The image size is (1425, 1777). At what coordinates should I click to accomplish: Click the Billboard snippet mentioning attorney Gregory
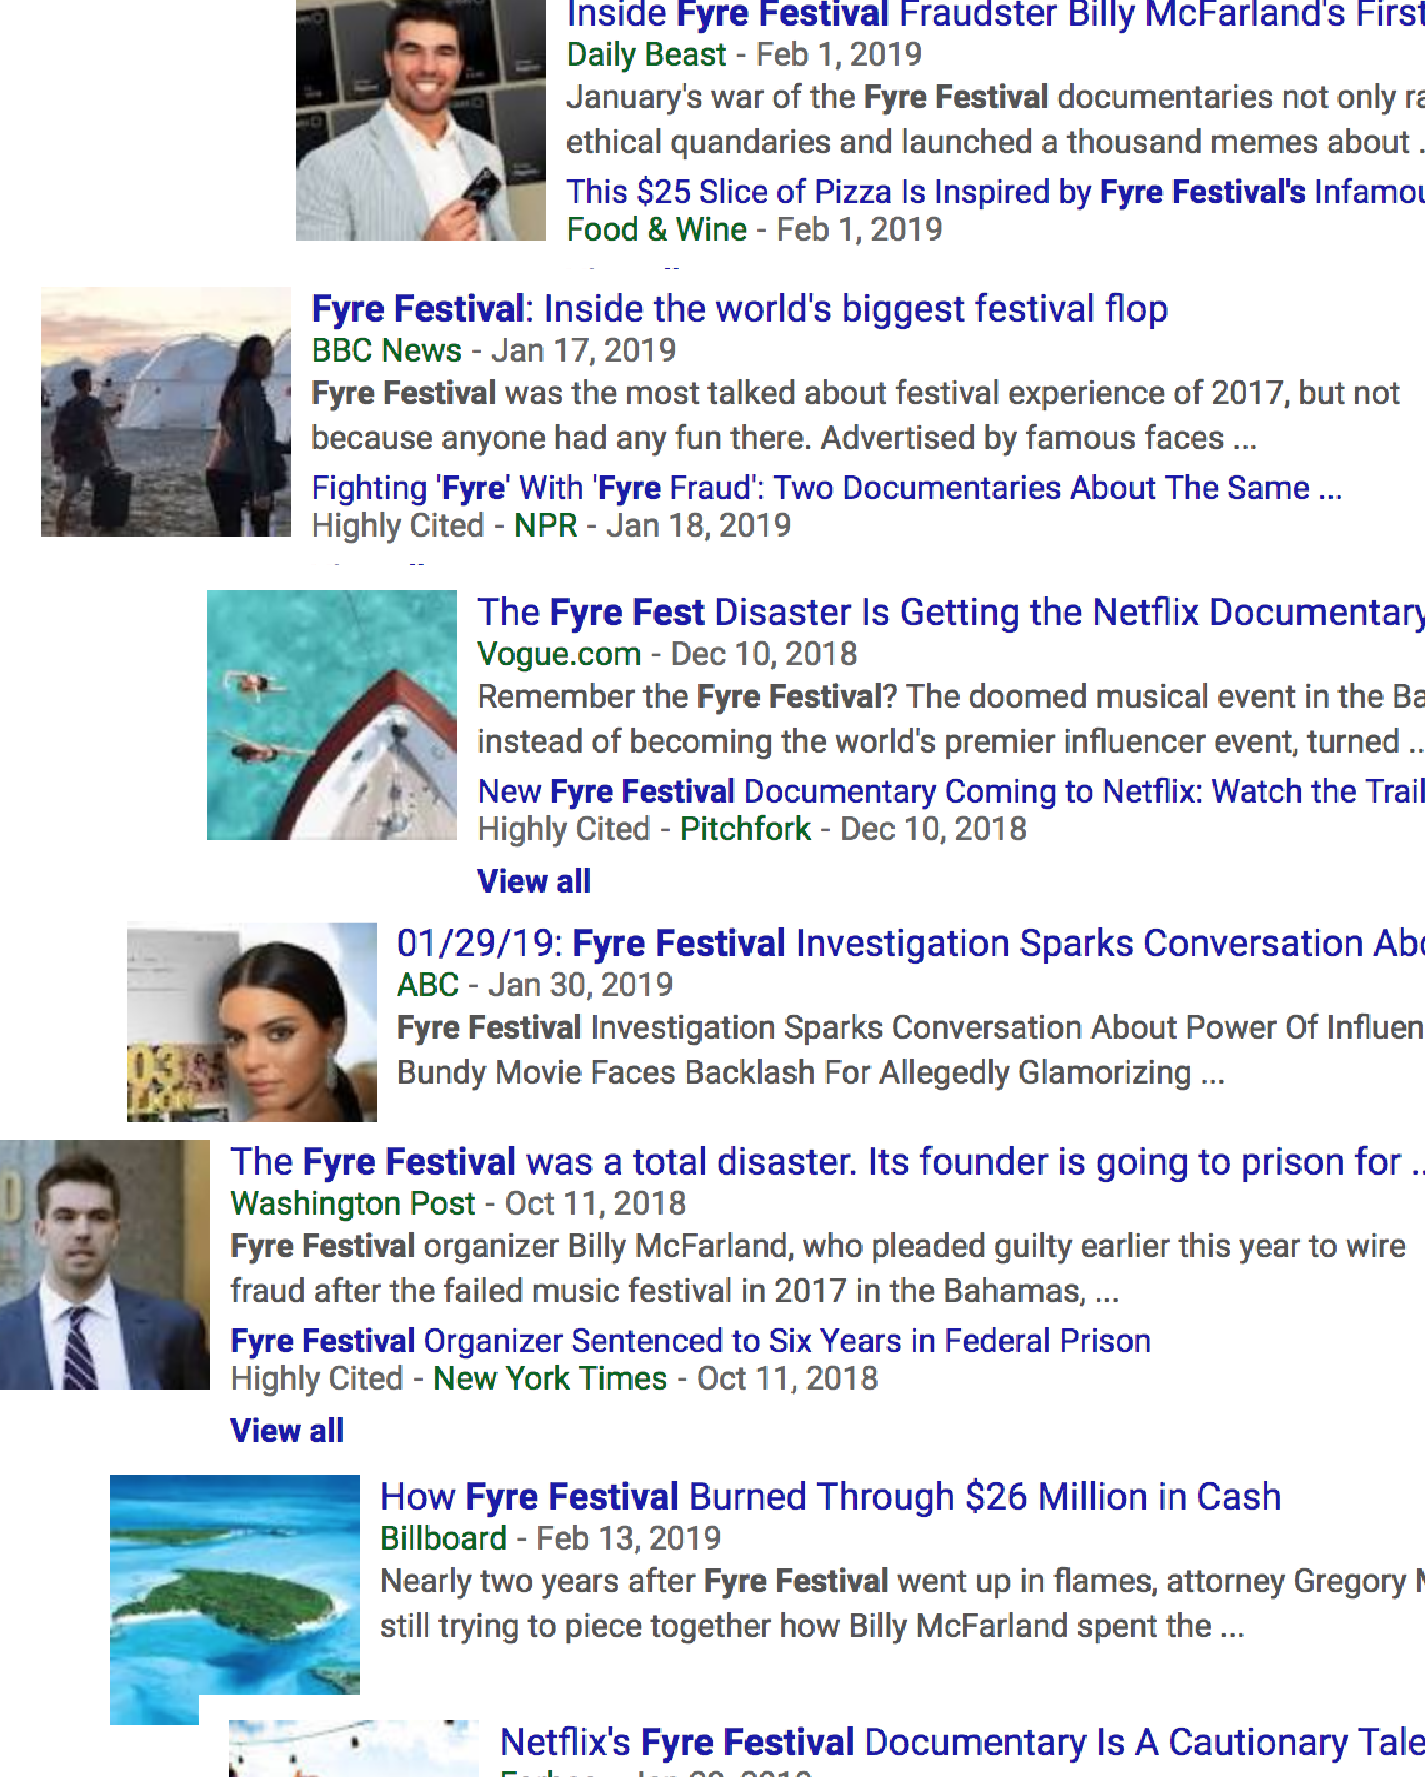[x=902, y=1603]
